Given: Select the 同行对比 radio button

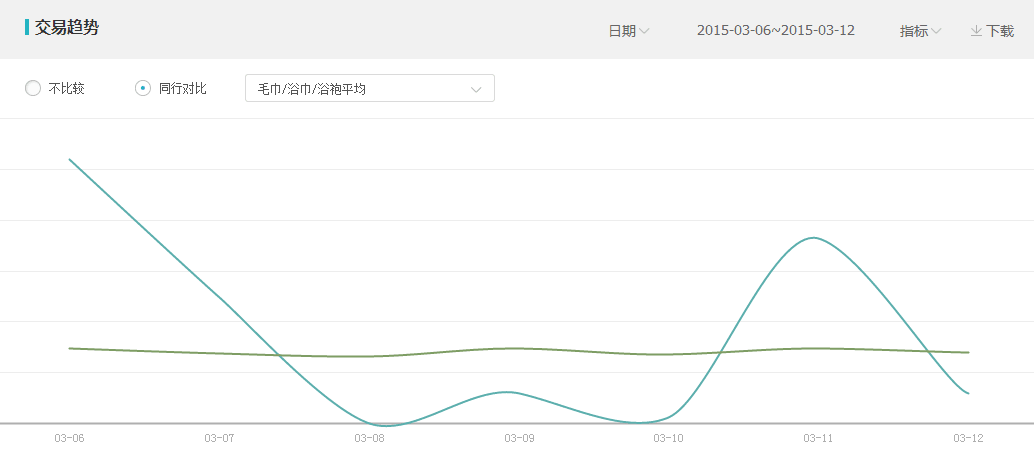Looking at the screenshot, I should (x=142, y=88).
